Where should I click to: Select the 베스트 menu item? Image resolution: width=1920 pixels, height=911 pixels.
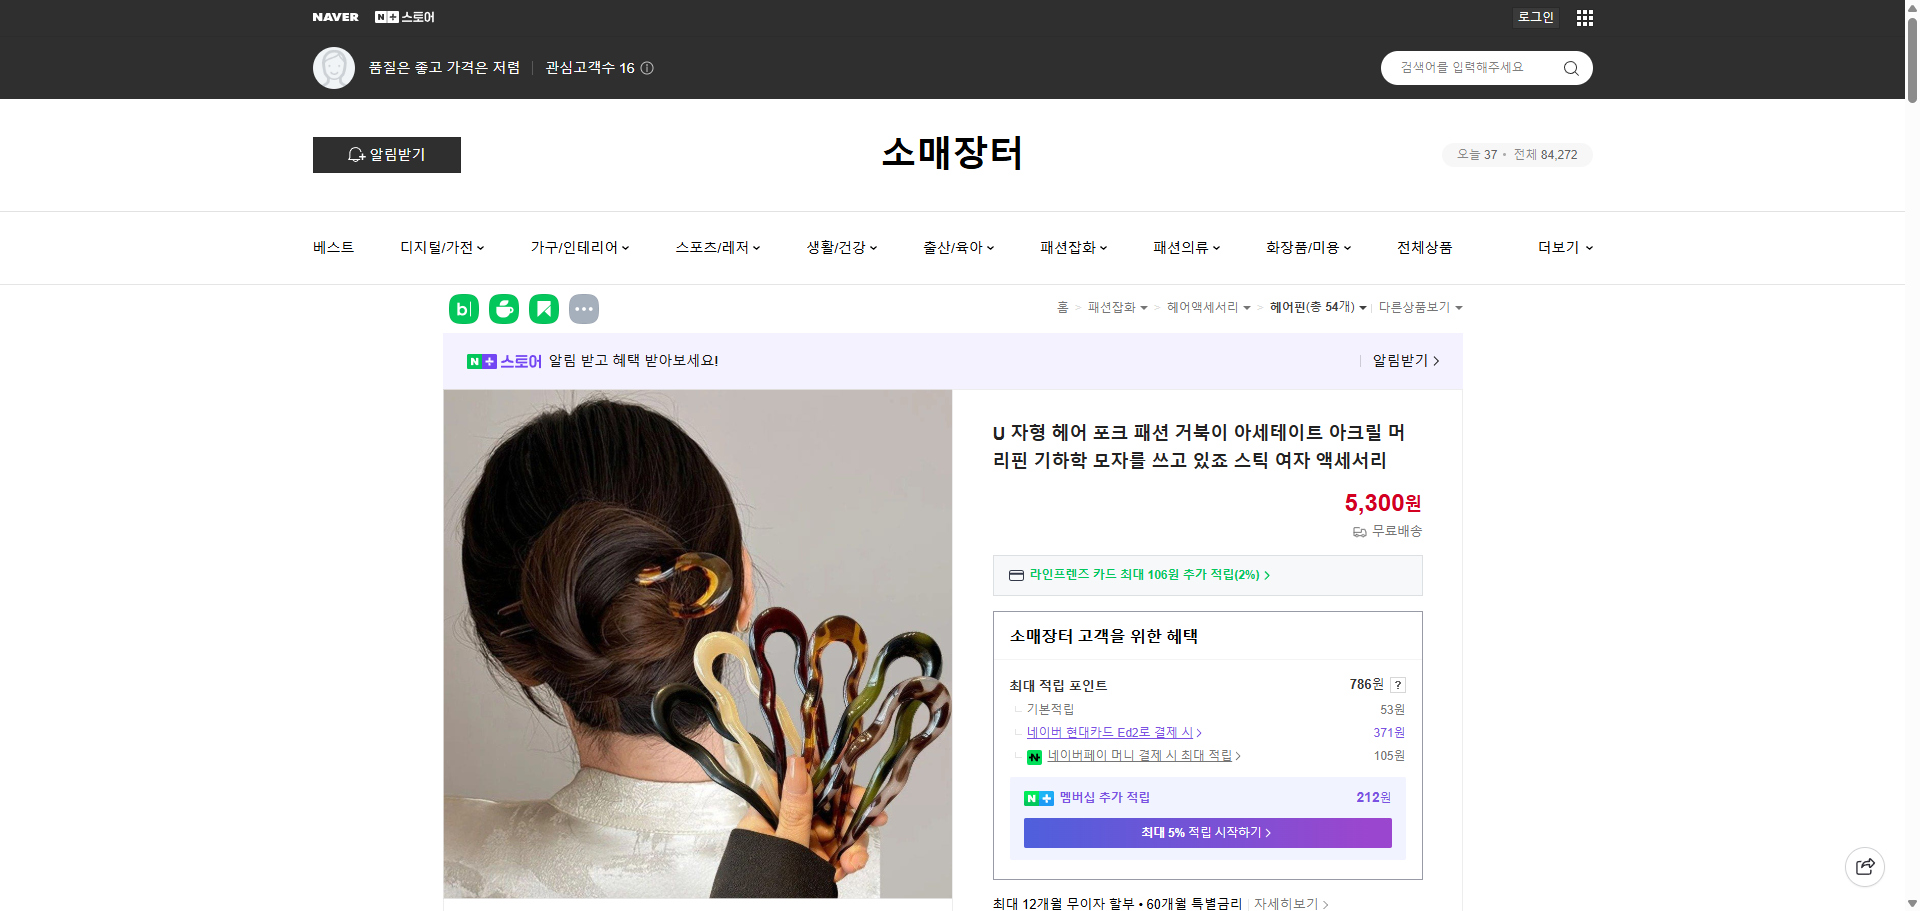(x=332, y=247)
